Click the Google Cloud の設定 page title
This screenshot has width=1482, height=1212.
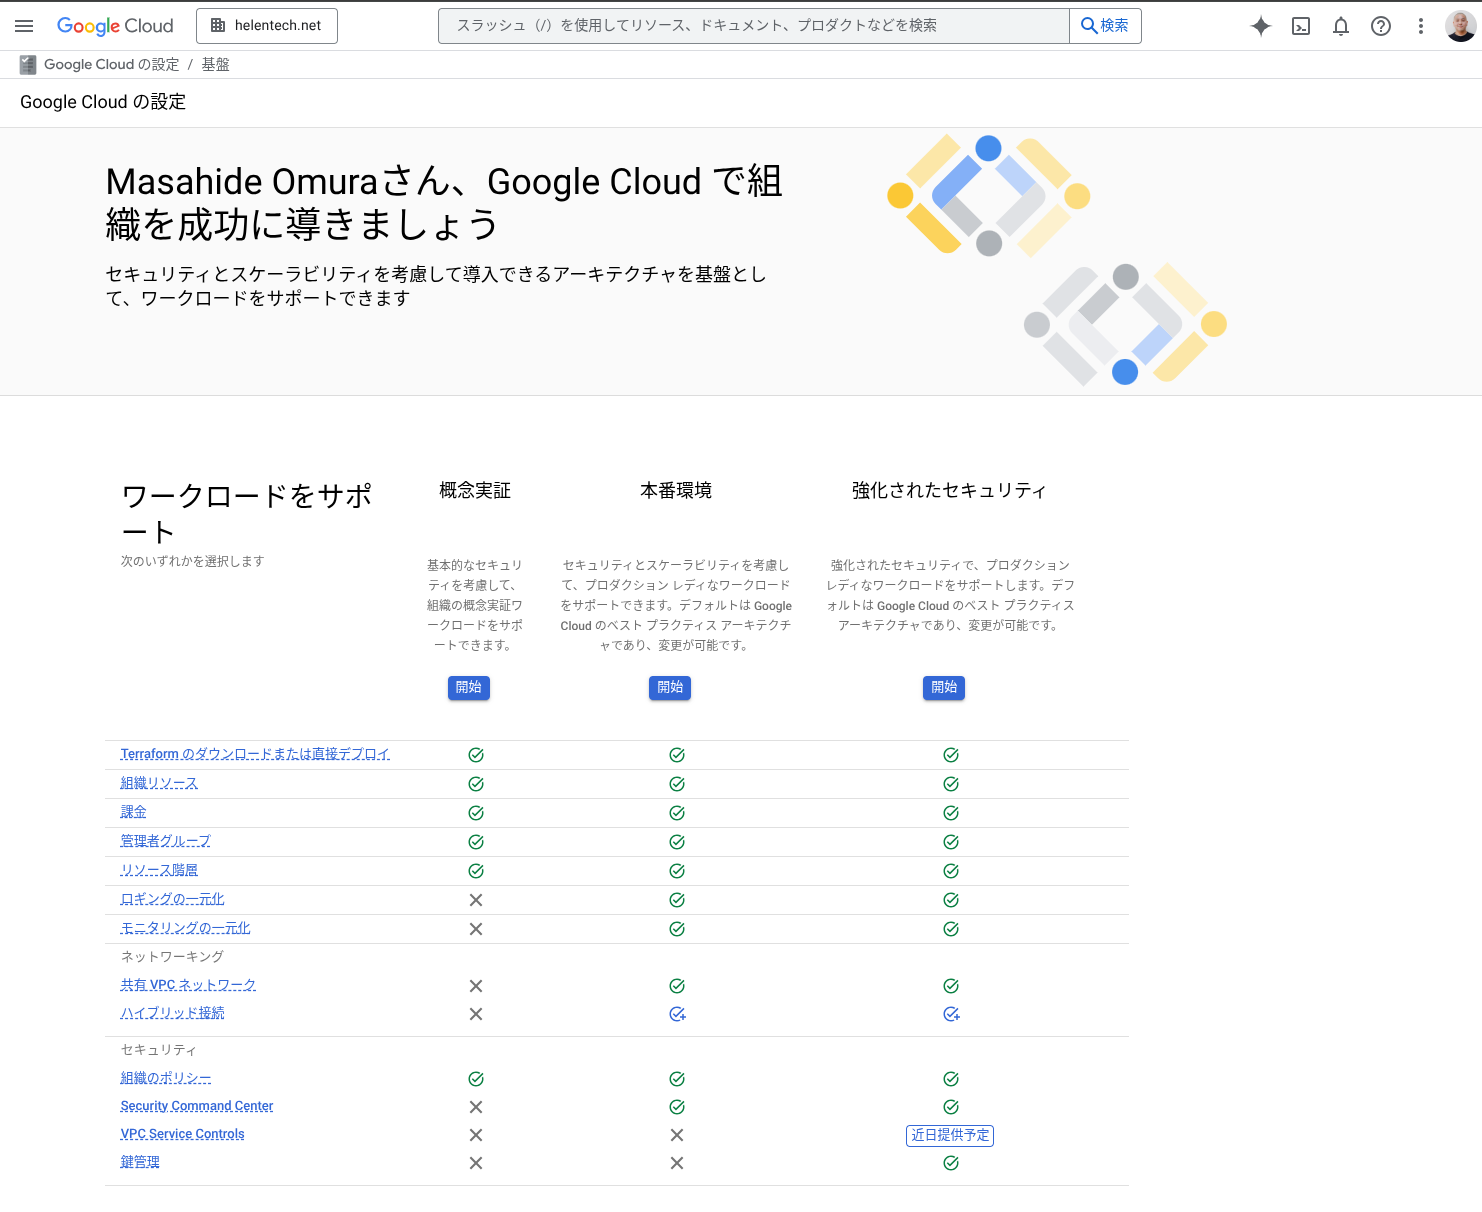pos(103,102)
